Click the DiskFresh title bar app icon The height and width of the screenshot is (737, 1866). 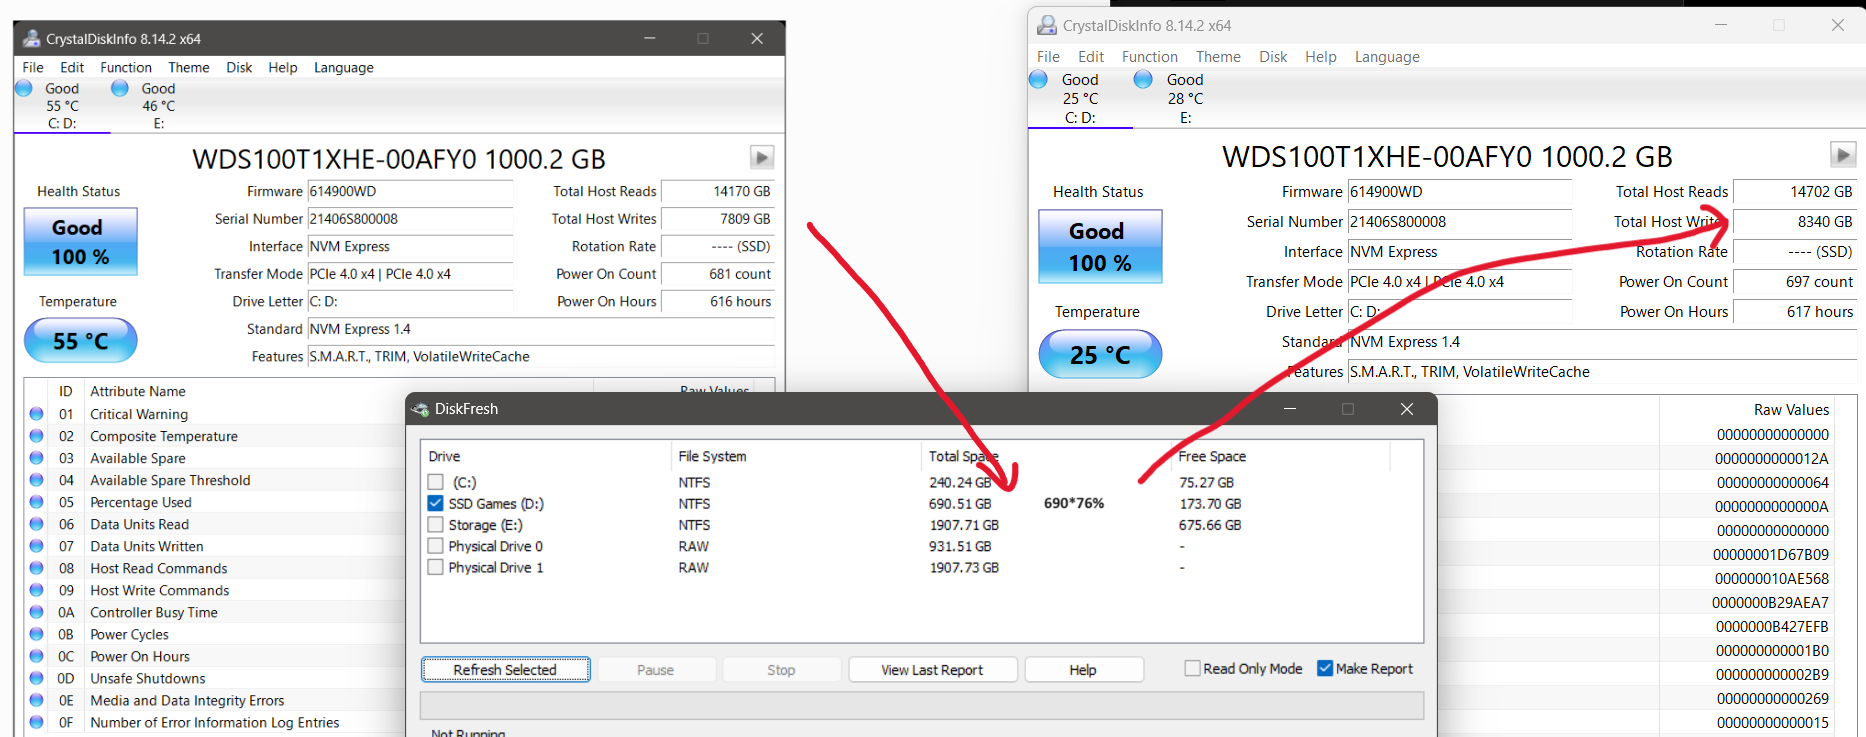coord(420,409)
